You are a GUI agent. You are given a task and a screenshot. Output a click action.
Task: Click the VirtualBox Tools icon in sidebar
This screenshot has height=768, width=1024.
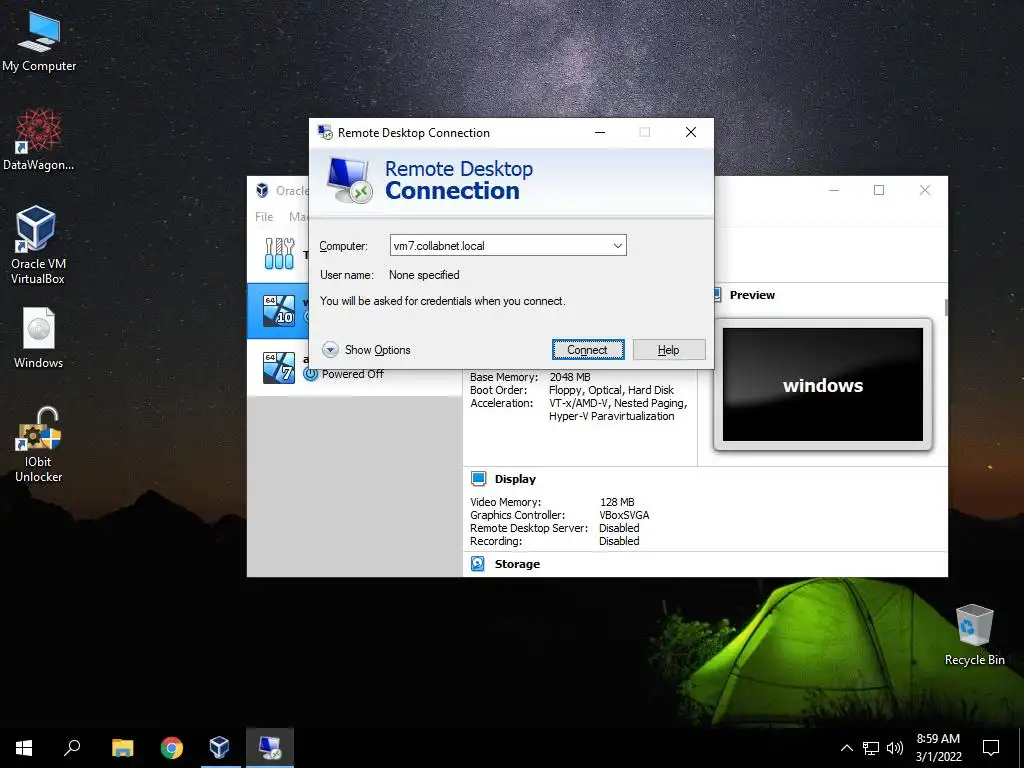(280, 253)
